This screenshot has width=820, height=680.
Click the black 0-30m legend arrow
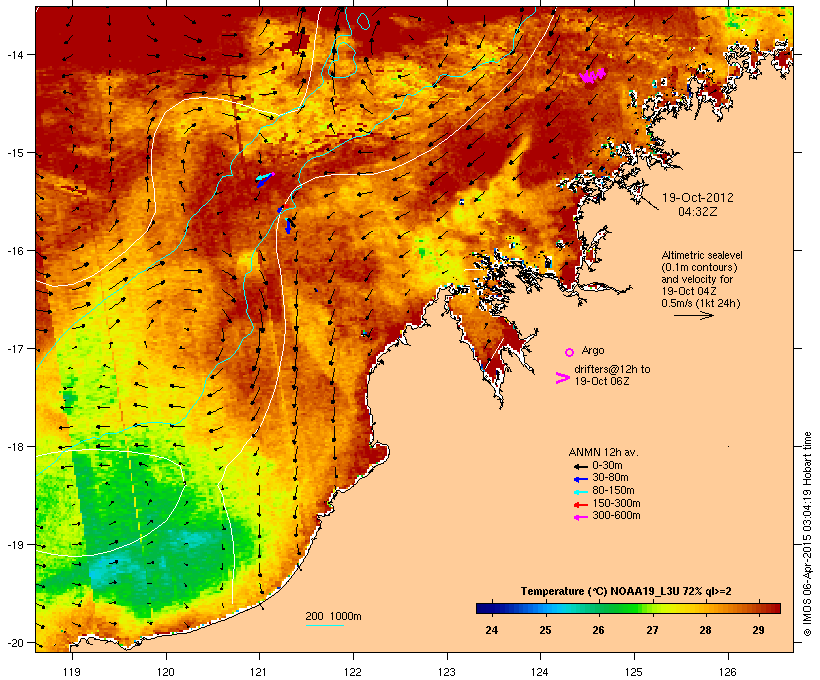[580, 466]
